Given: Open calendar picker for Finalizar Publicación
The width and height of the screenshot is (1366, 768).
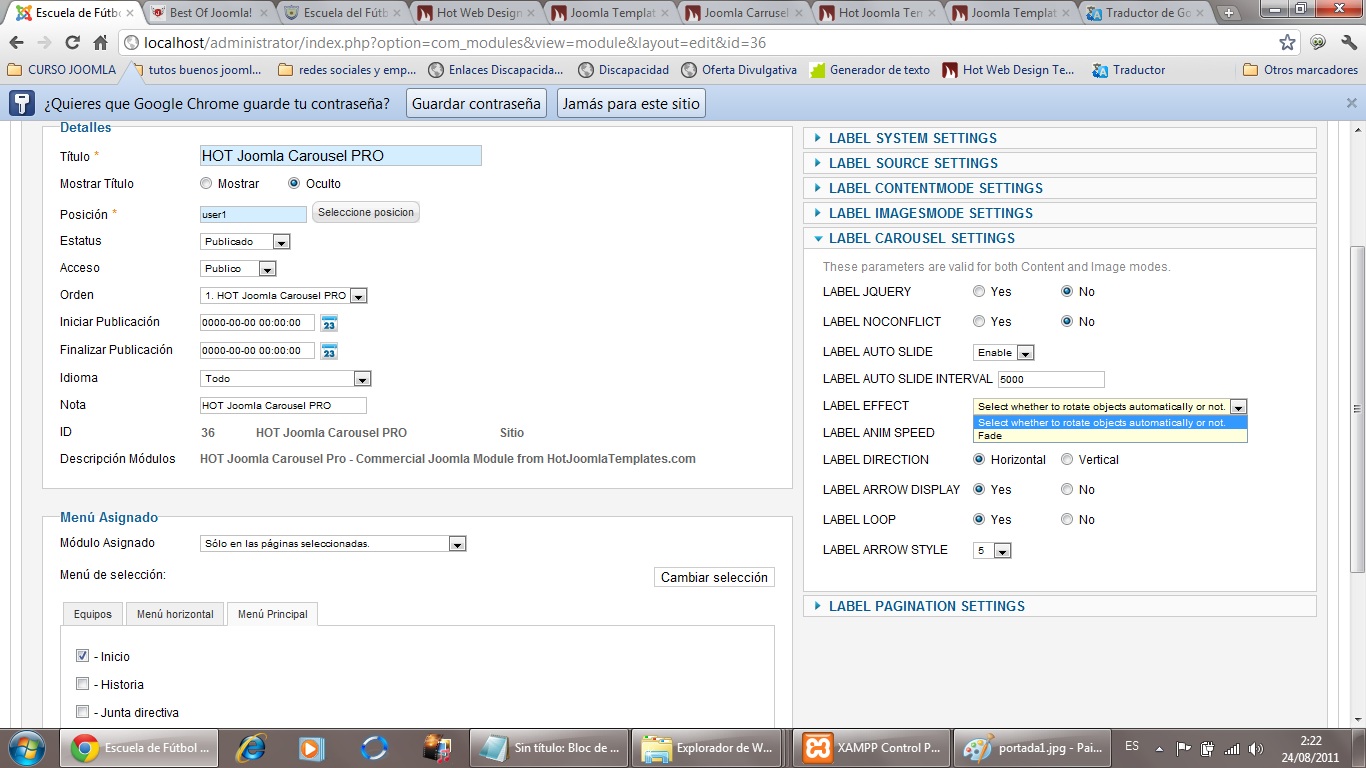Looking at the screenshot, I should (329, 351).
